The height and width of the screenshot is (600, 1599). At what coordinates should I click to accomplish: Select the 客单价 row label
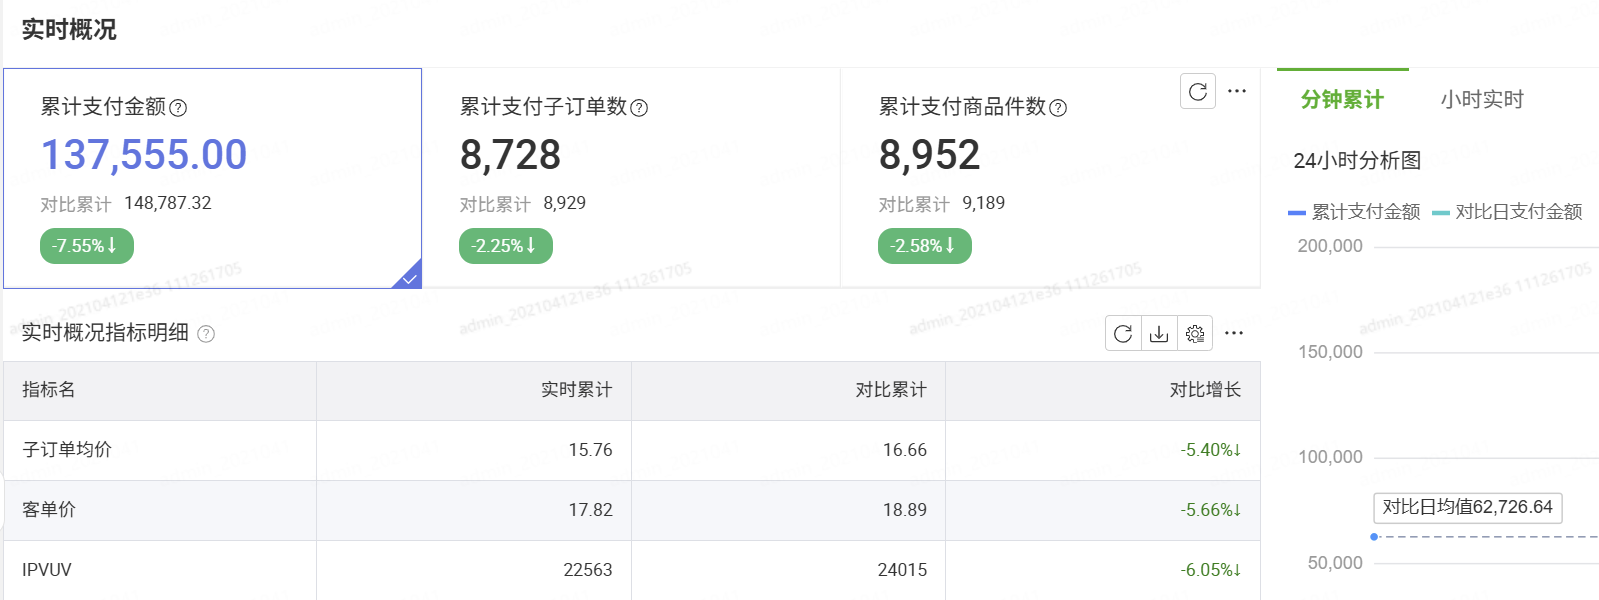[49, 510]
